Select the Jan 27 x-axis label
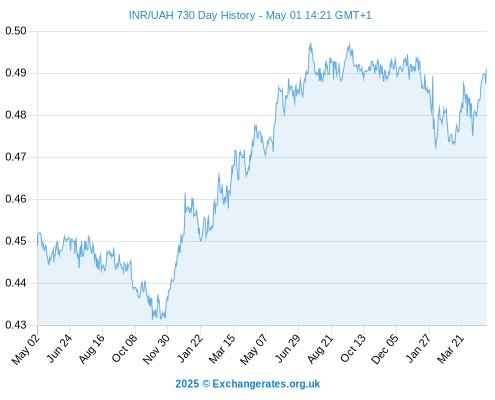The width and height of the screenshot is (495, 400). click(418, 349)
